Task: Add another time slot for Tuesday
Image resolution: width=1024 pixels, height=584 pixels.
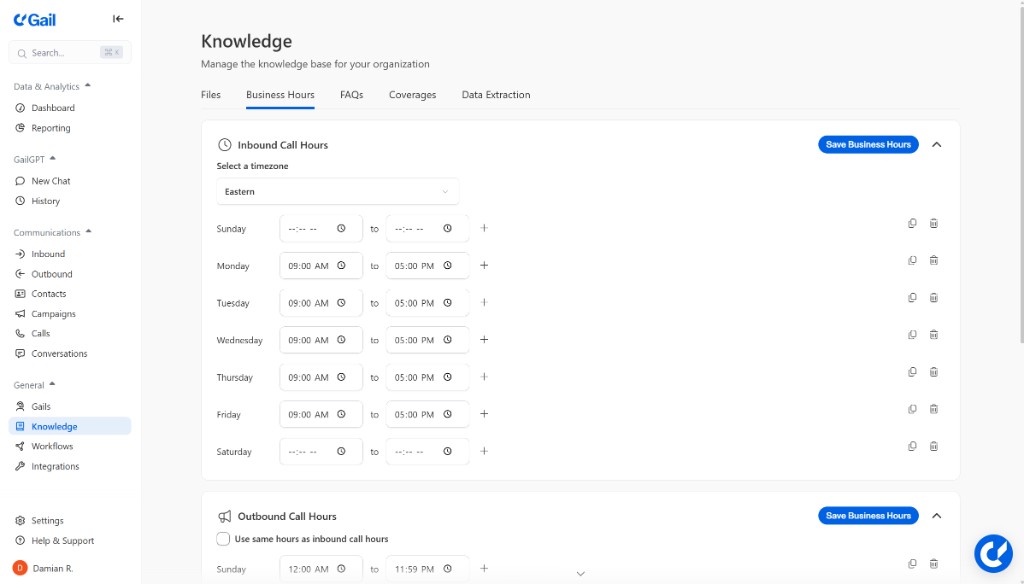Action: (x=484, y=302)
